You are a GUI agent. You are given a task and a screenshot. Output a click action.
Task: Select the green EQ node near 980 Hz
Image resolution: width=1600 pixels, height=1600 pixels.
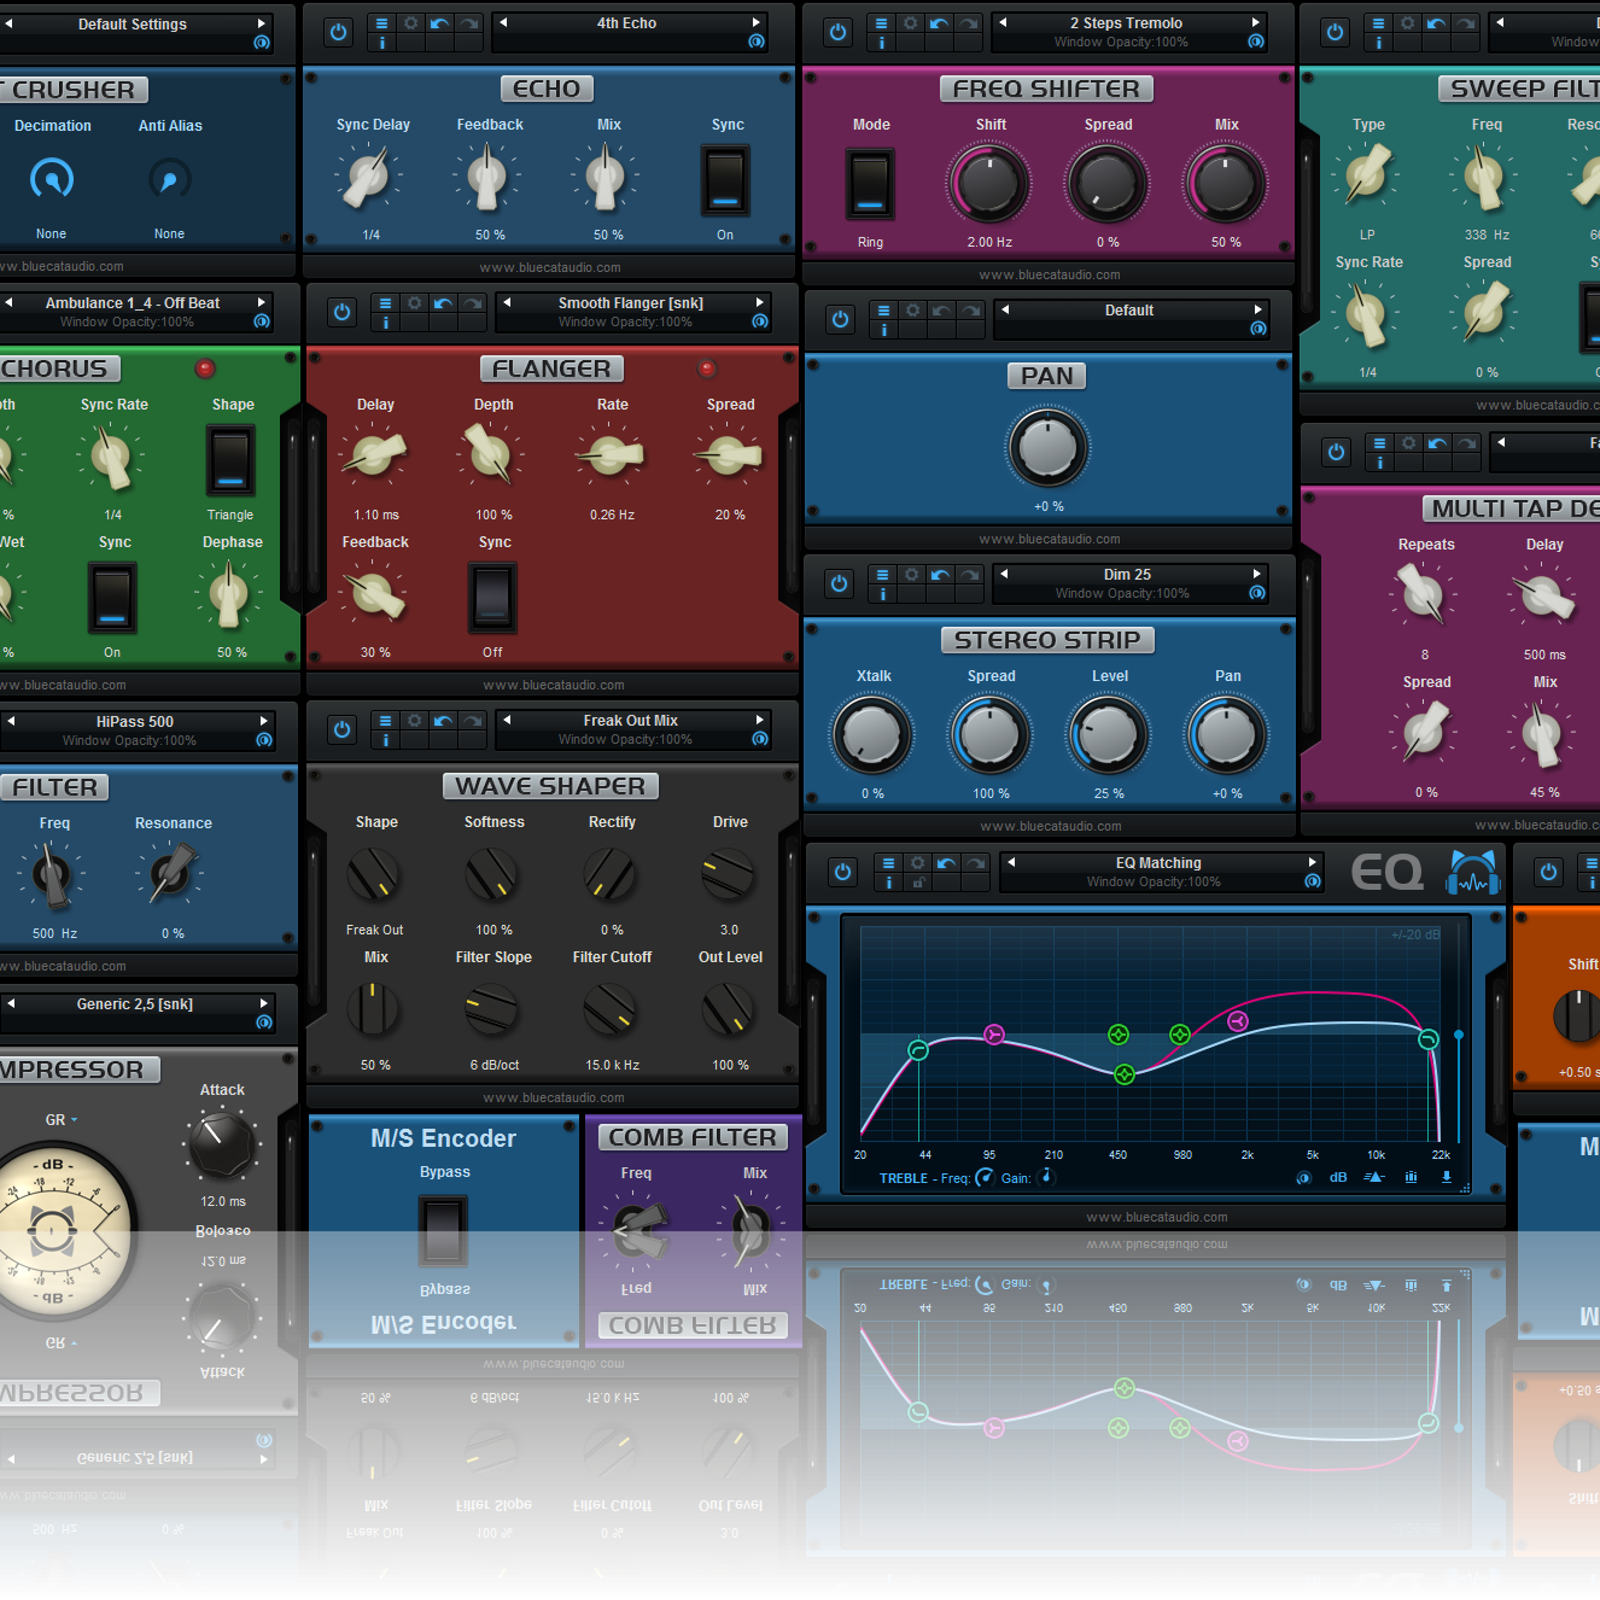[x=1180, y=1034]
